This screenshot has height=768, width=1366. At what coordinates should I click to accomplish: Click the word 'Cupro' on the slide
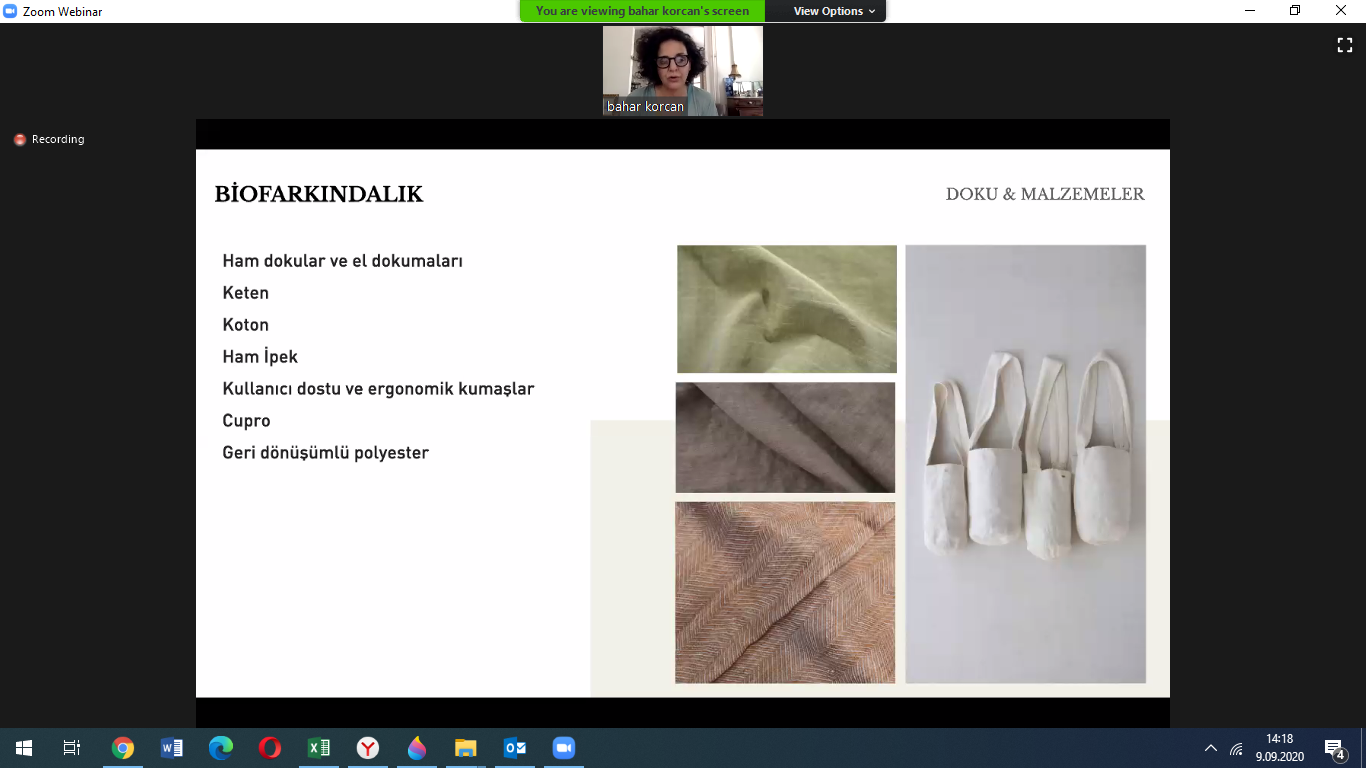pos(246,421)
